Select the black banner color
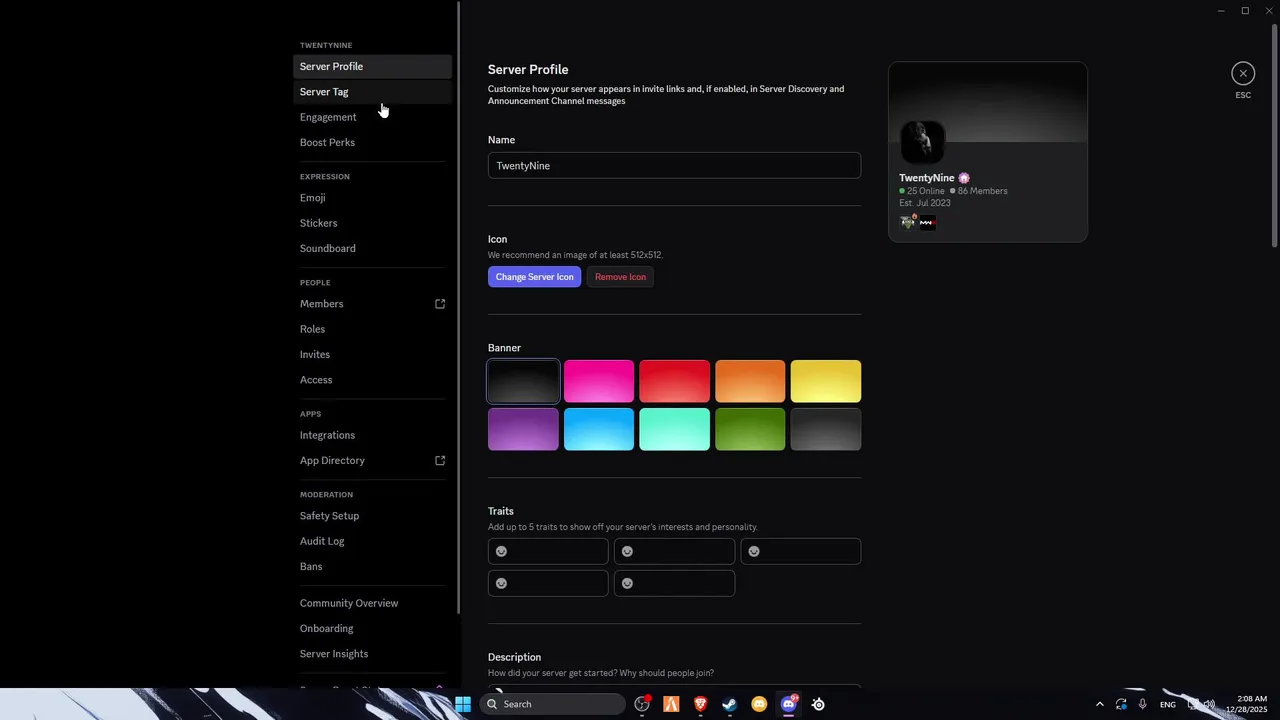 (x=523, y=381)
